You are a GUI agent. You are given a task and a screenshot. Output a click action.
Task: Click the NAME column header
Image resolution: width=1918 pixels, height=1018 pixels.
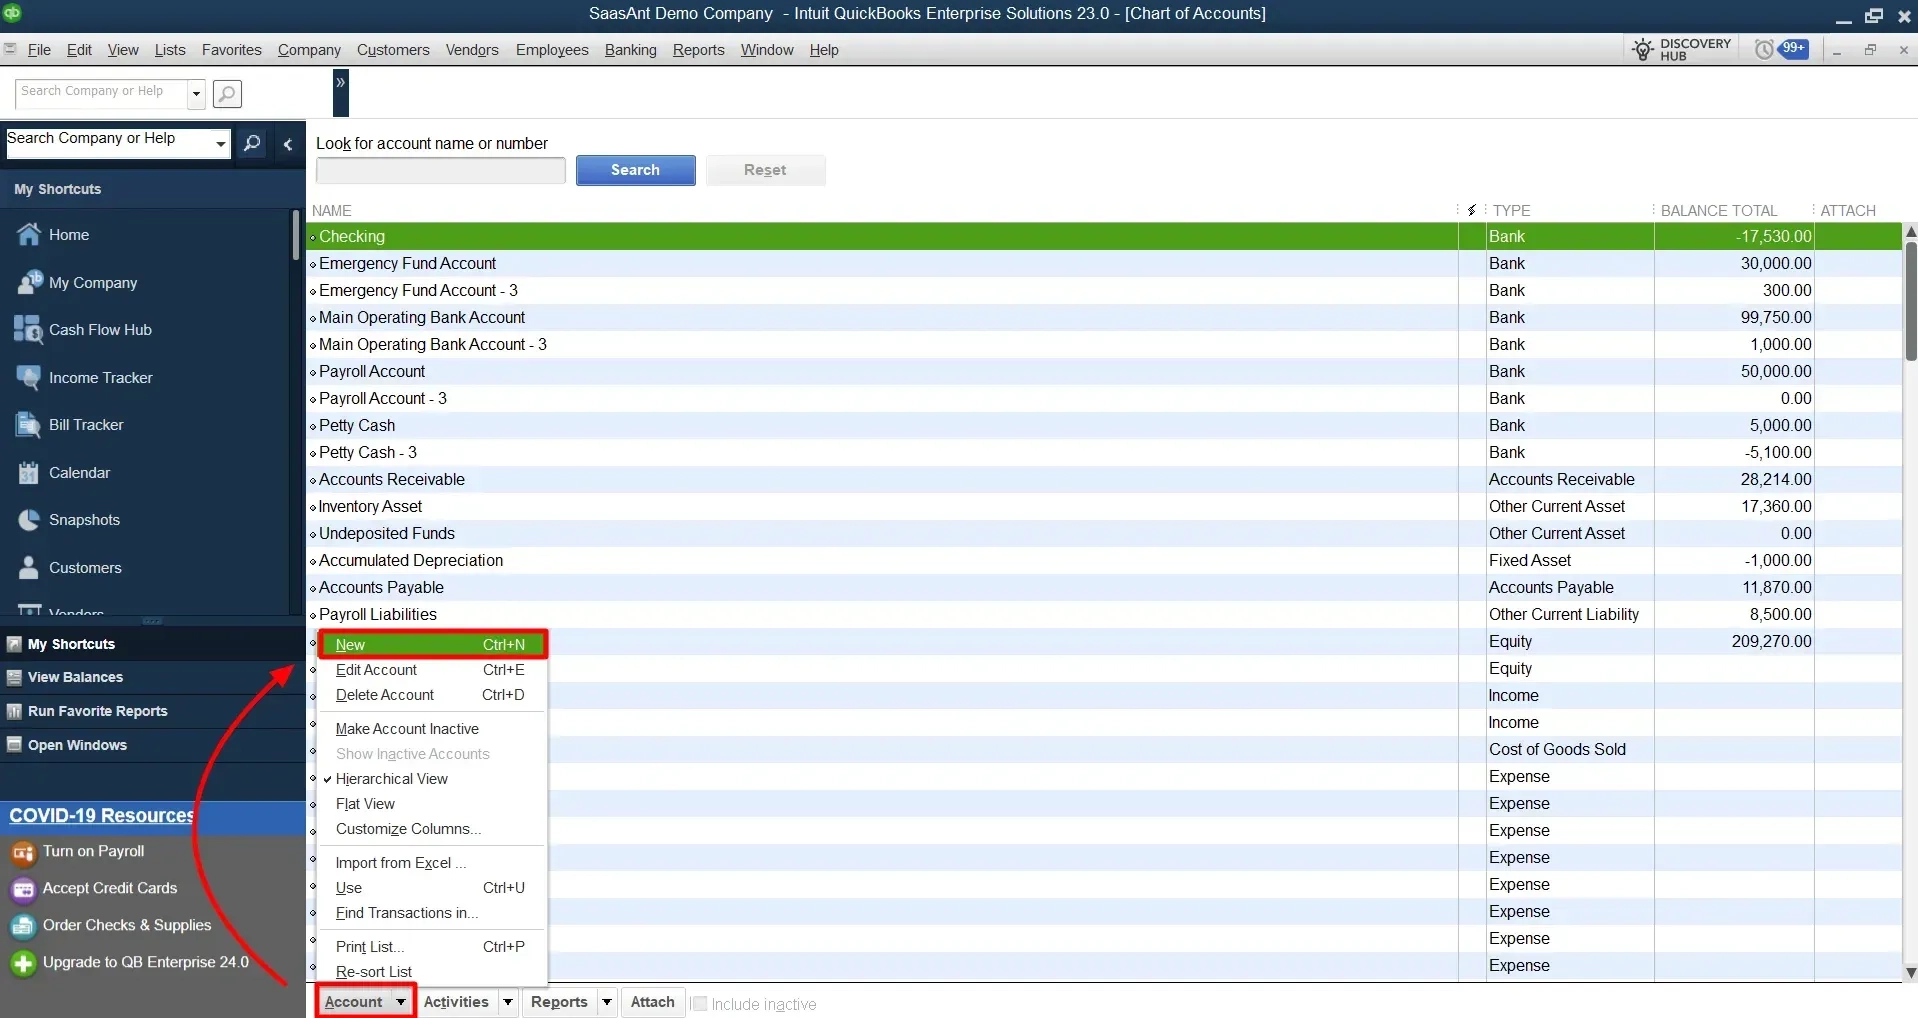331,211
